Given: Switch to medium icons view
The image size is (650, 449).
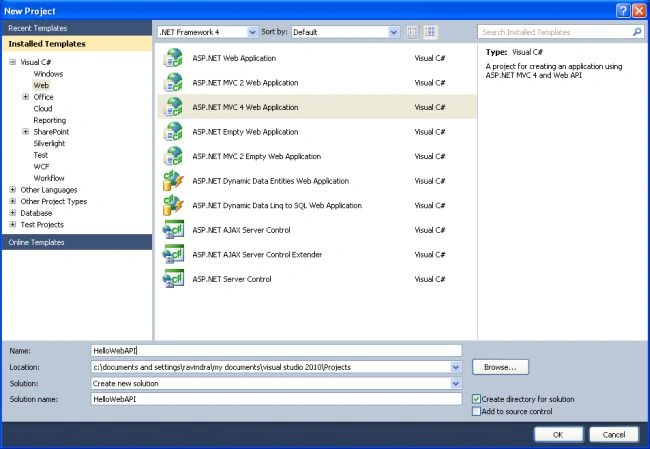Looking at the screenshot, I should point(430,32).
